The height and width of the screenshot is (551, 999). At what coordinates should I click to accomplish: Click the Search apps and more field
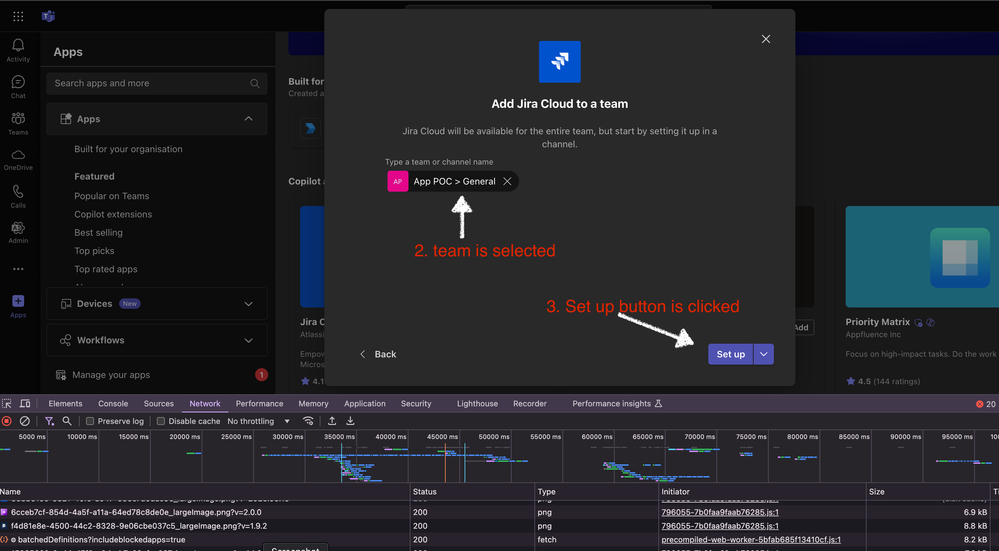(157, 83)
